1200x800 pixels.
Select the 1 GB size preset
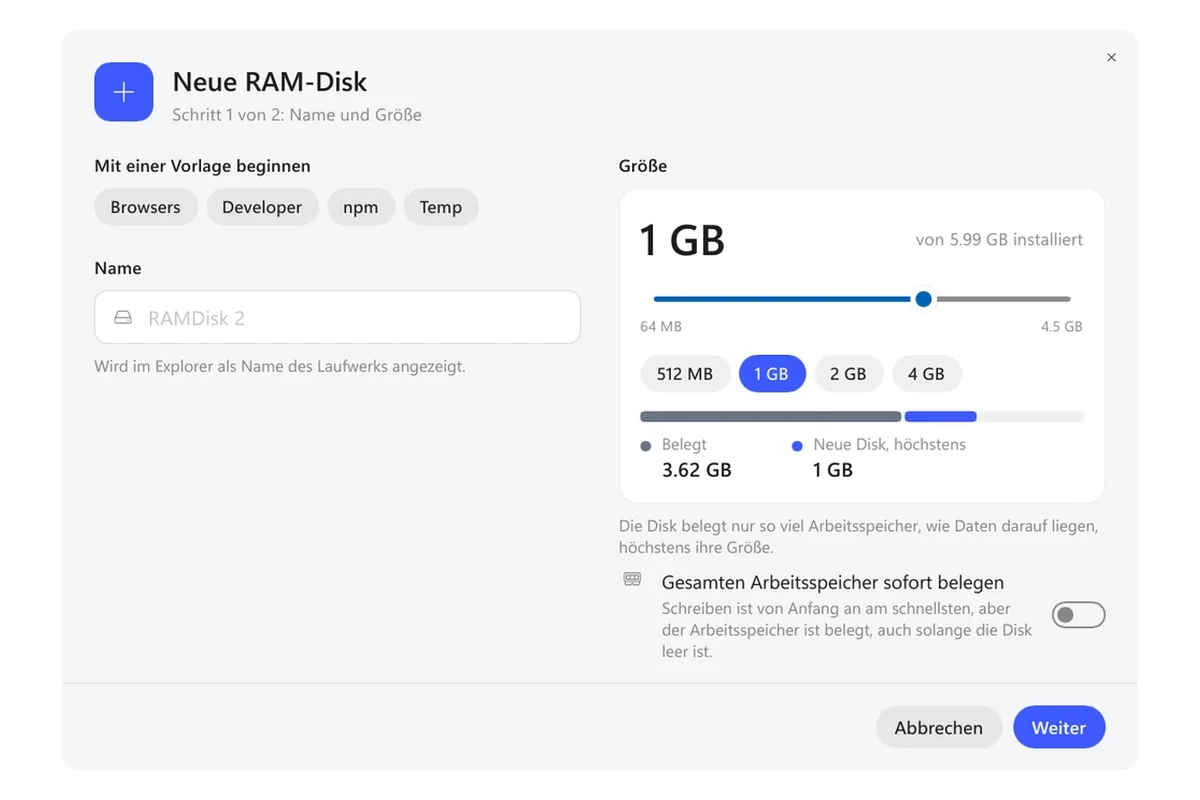tap(771, 374)
